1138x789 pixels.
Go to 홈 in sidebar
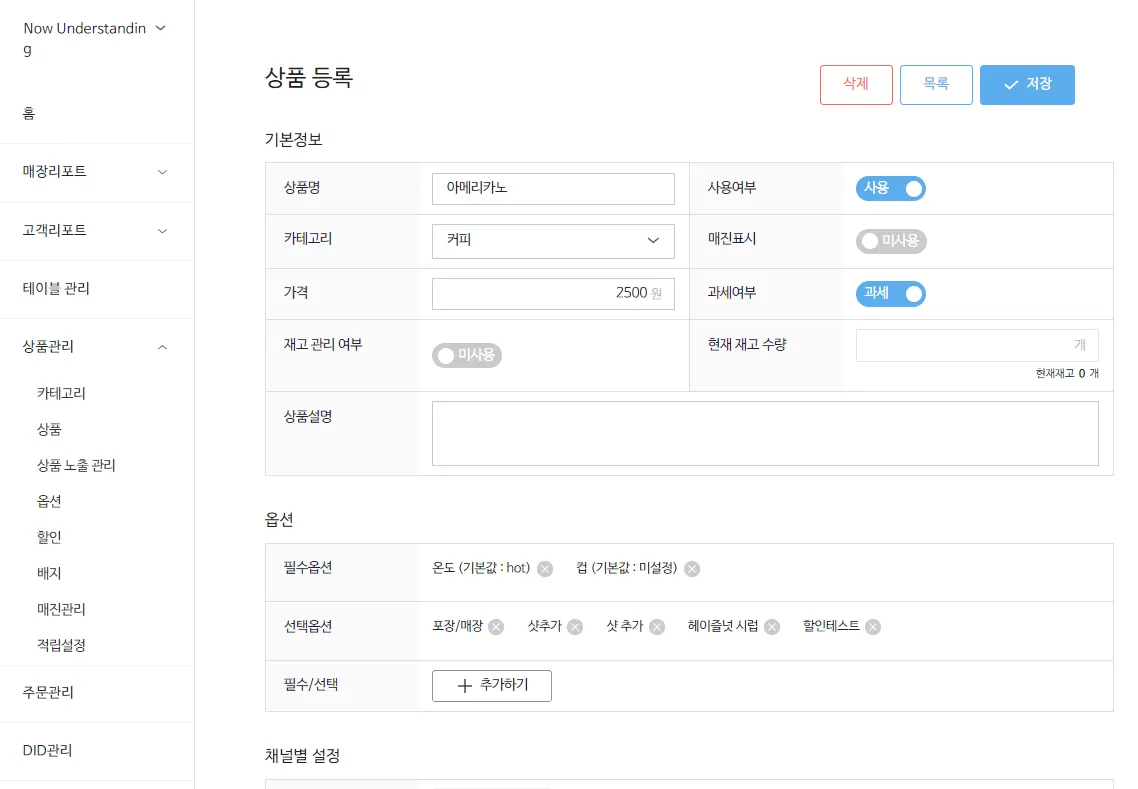tap(29, 113)
